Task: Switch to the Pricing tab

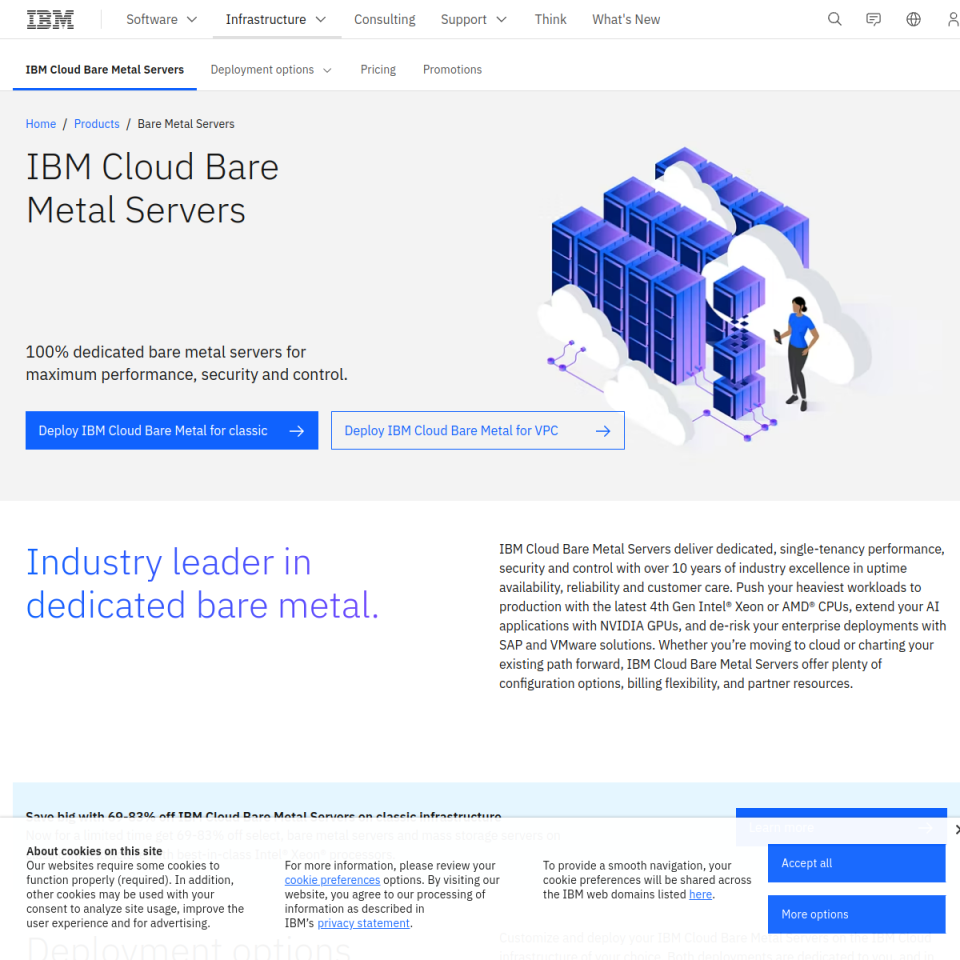Action: (378, 70)
